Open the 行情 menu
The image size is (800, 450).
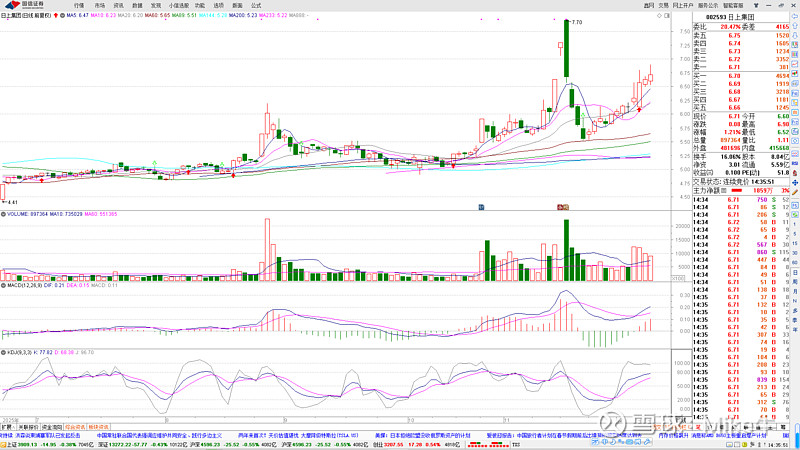point(79,5)
